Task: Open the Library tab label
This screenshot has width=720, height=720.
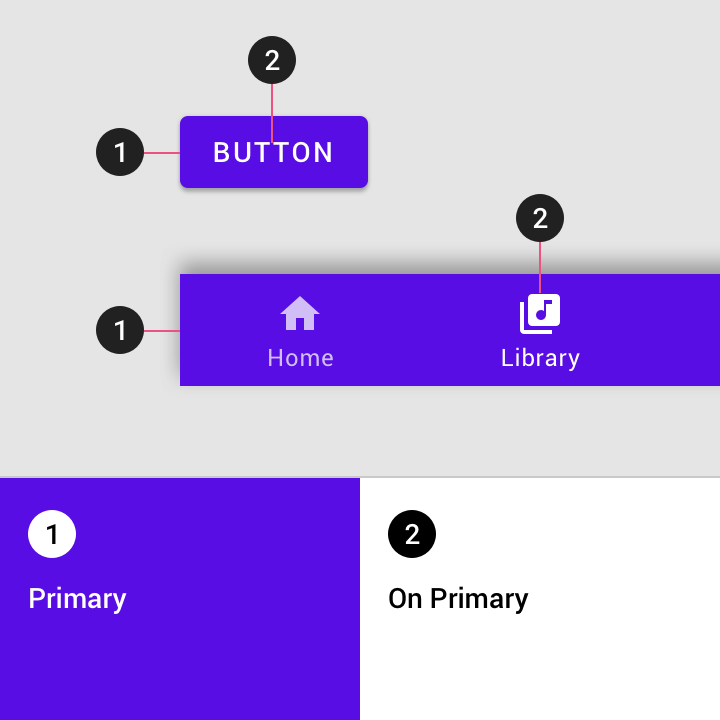Action: (x=540, y=359)
